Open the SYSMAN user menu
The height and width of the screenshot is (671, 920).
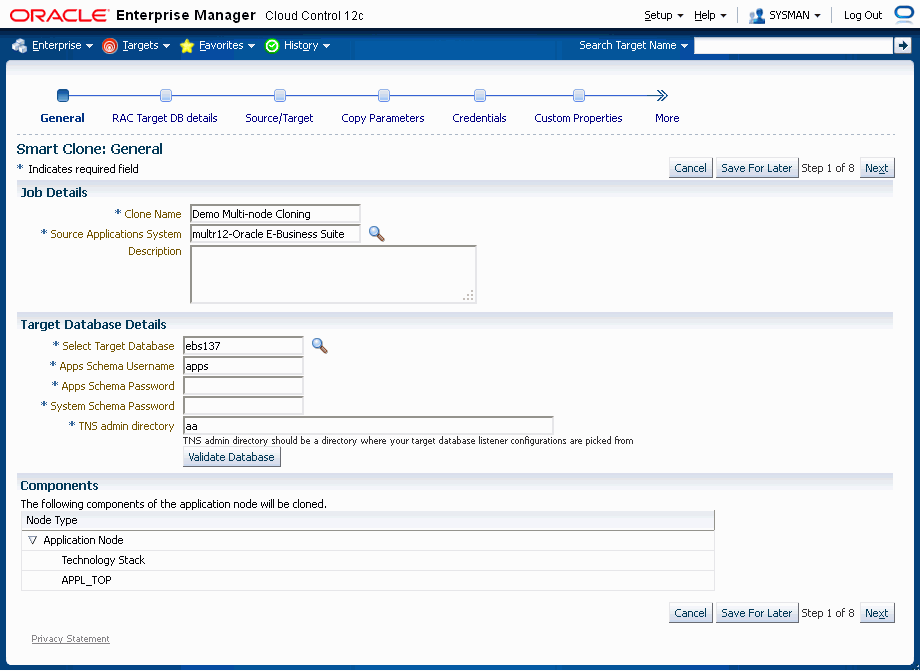(x=794, y=15)
